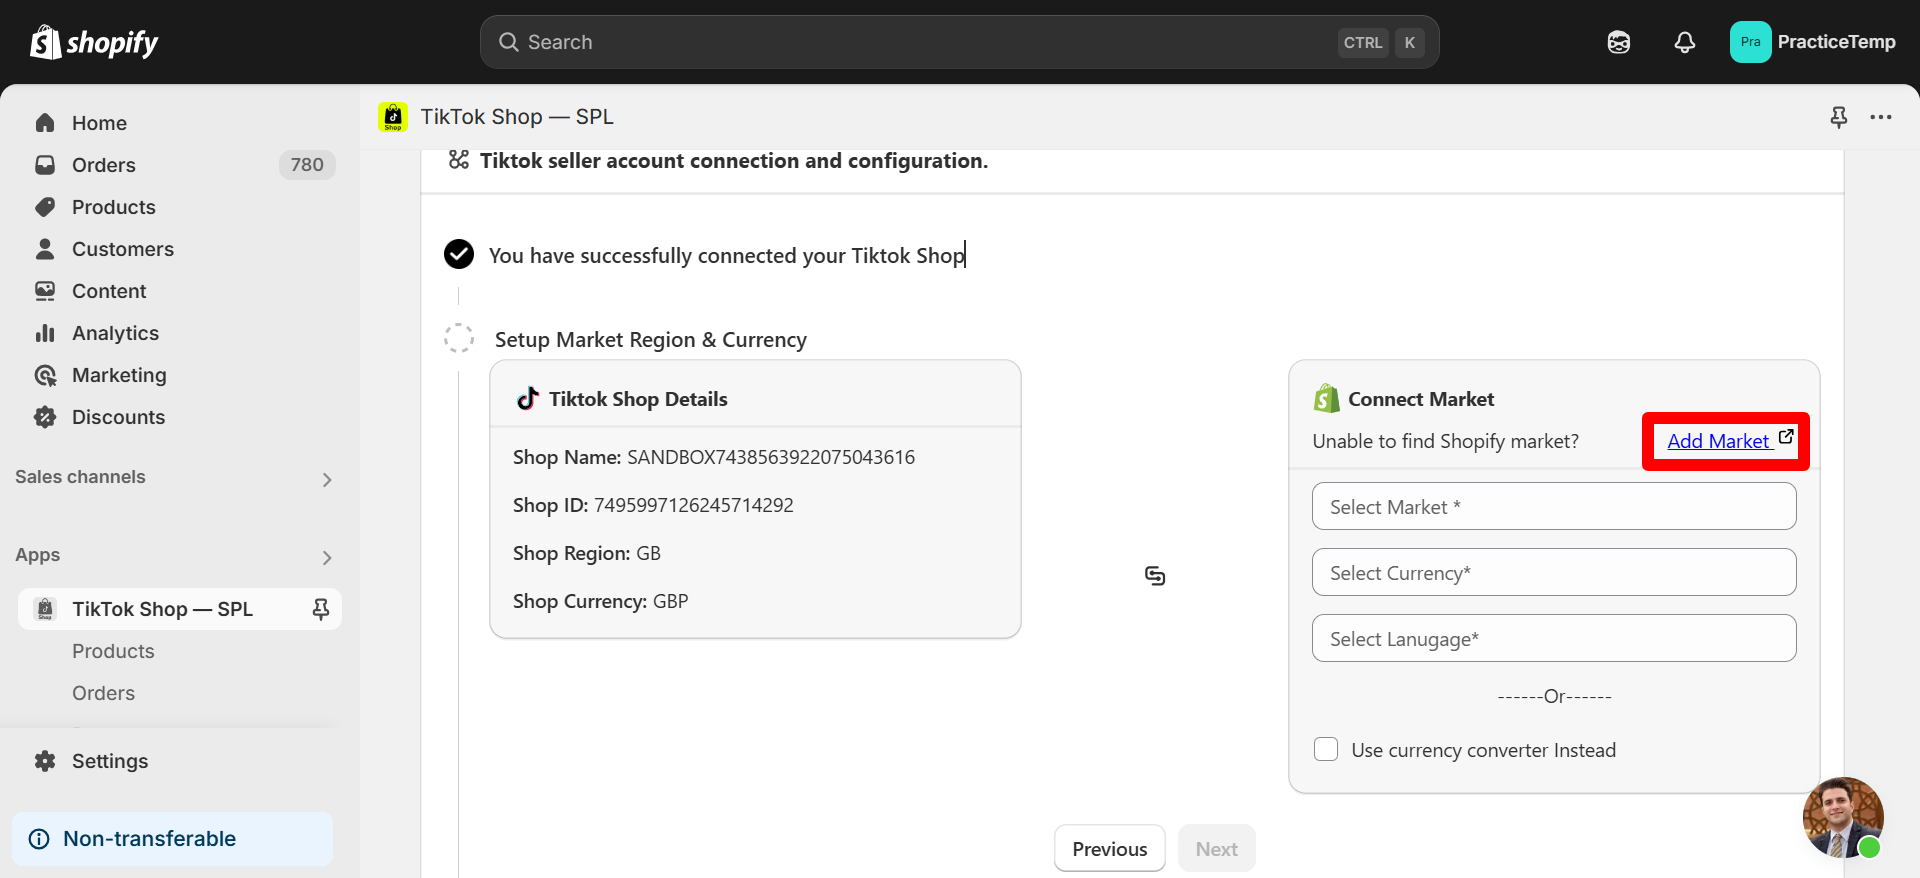This screenshot has height=878, width=1920.
Task: Open the Select Market dropdown
Action: 1554,507
